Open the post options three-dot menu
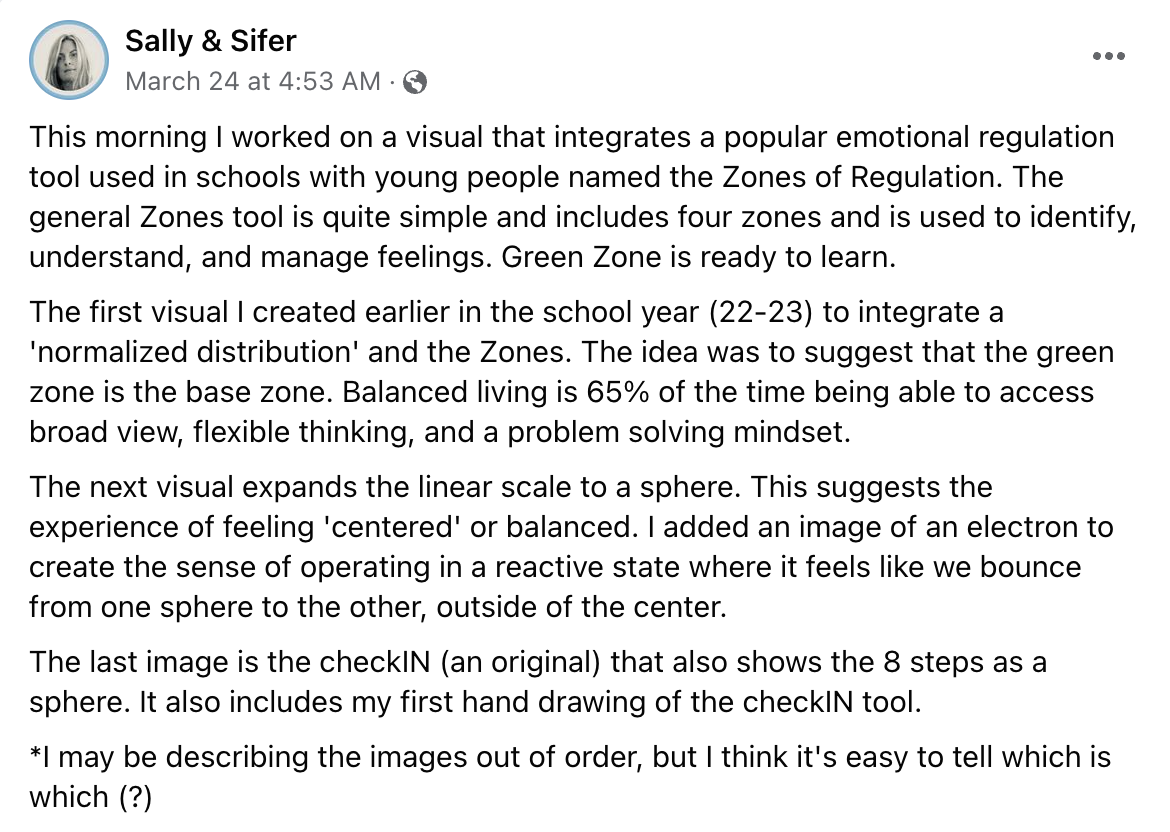The image size is (1170, 832). 1109,57
